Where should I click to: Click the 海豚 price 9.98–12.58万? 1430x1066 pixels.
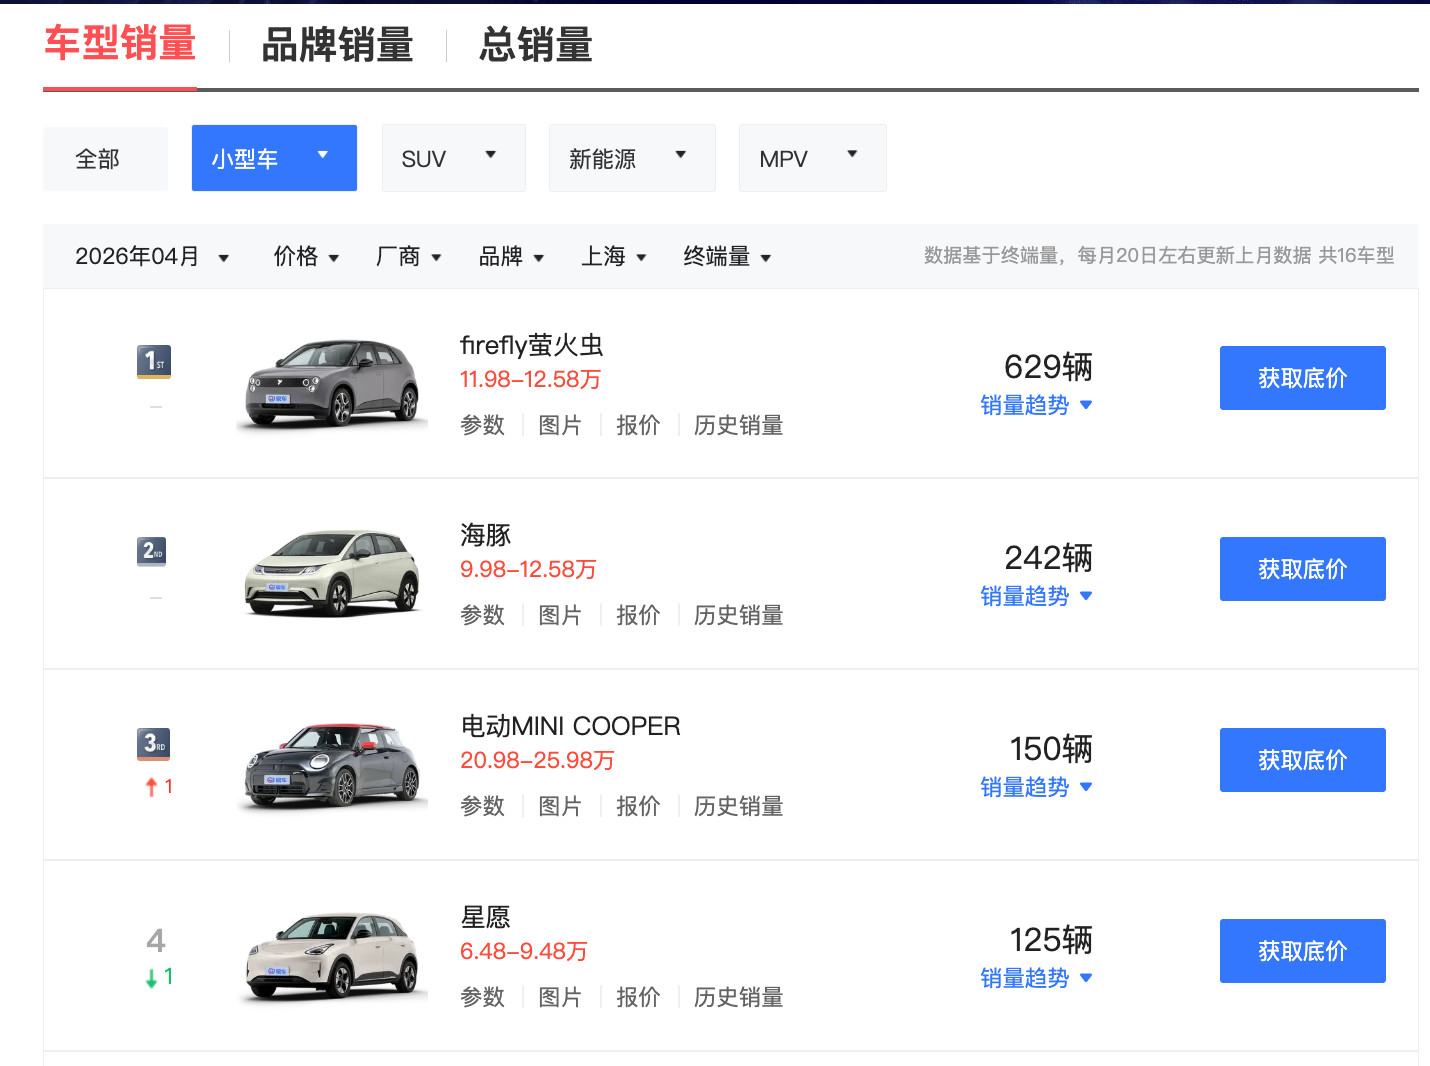[528, 570]
